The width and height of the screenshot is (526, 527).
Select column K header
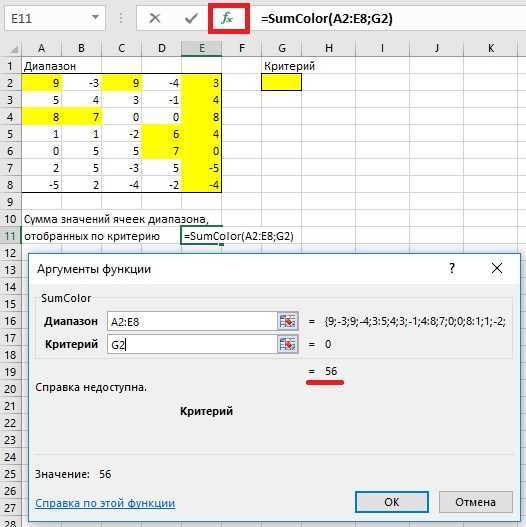coord(490,48)
